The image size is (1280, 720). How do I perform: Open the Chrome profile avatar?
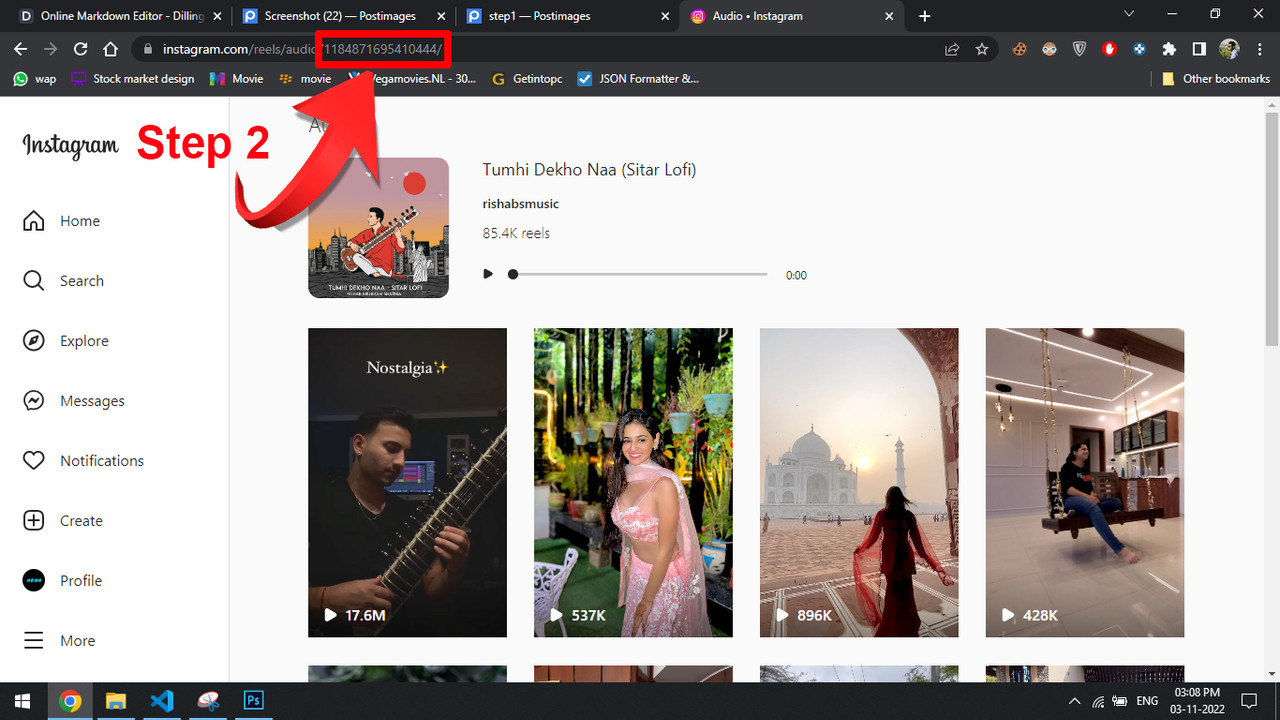pos(1229,49)
